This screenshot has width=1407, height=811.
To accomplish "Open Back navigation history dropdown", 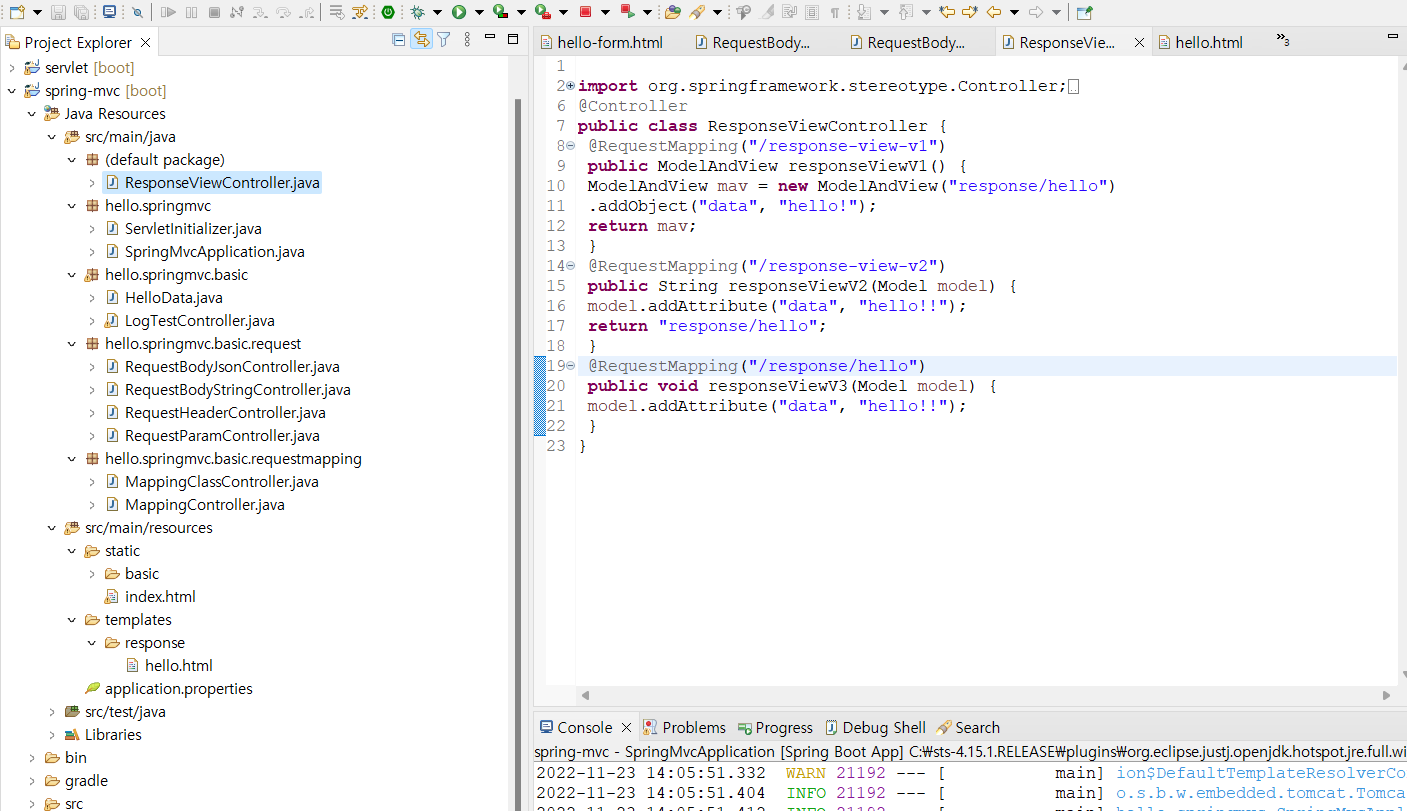I will pos(1015,12).
